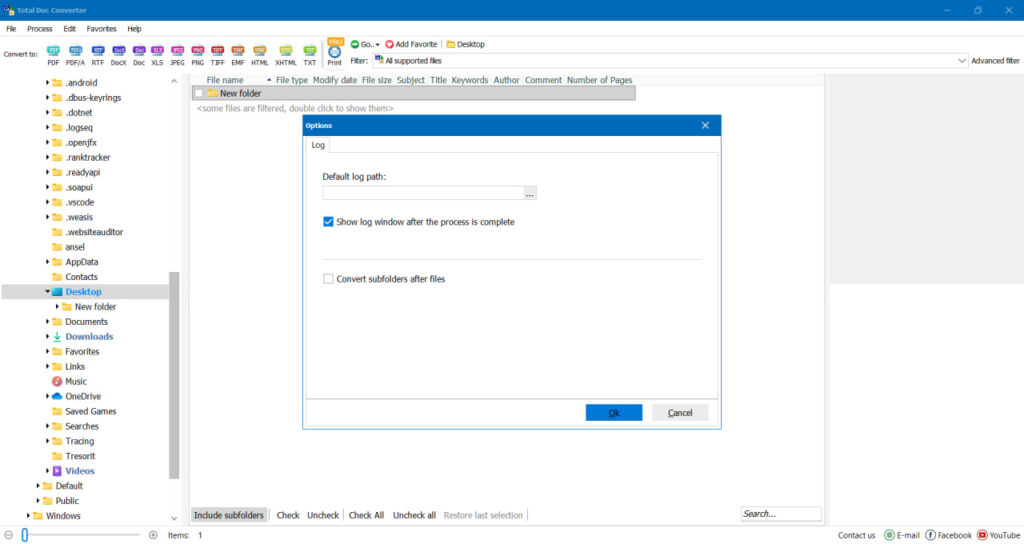Click Uncheck all button

(414, 515)
